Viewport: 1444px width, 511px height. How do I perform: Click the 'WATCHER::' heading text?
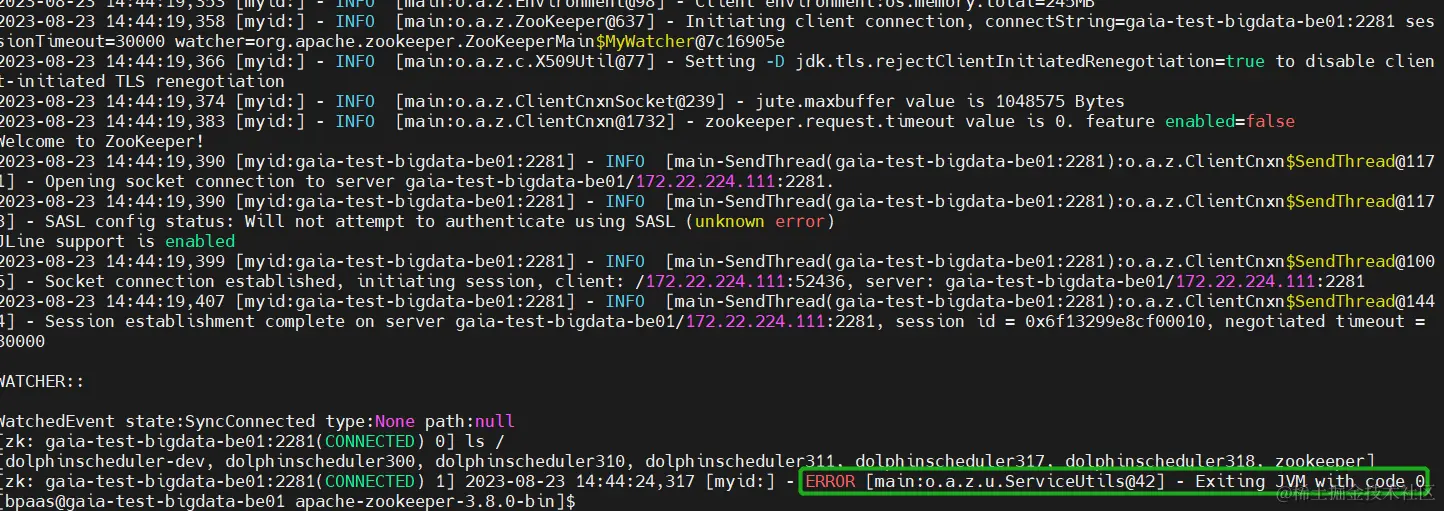[x=43, y=381]
